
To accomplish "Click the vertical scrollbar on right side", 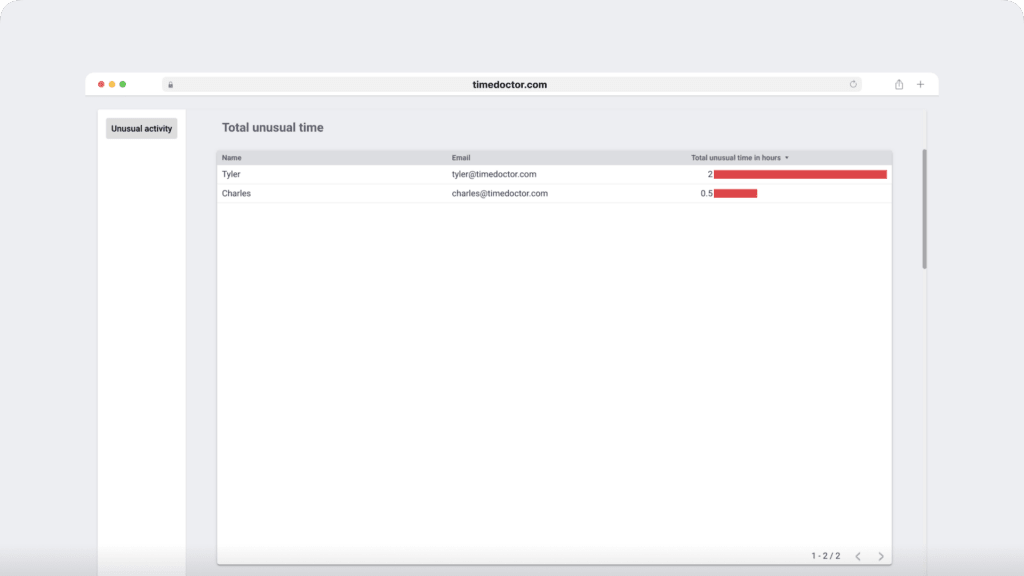I will [924, 209].
